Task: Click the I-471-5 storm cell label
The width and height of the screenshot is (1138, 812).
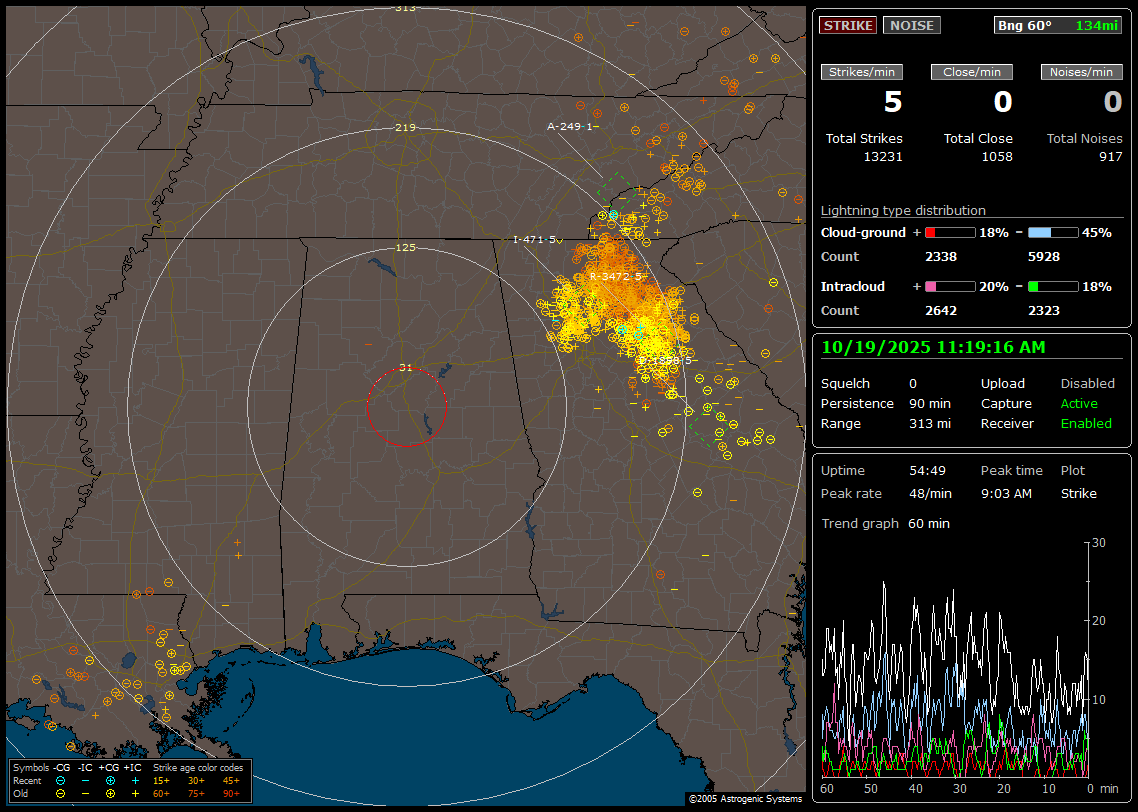Action: 536,240
